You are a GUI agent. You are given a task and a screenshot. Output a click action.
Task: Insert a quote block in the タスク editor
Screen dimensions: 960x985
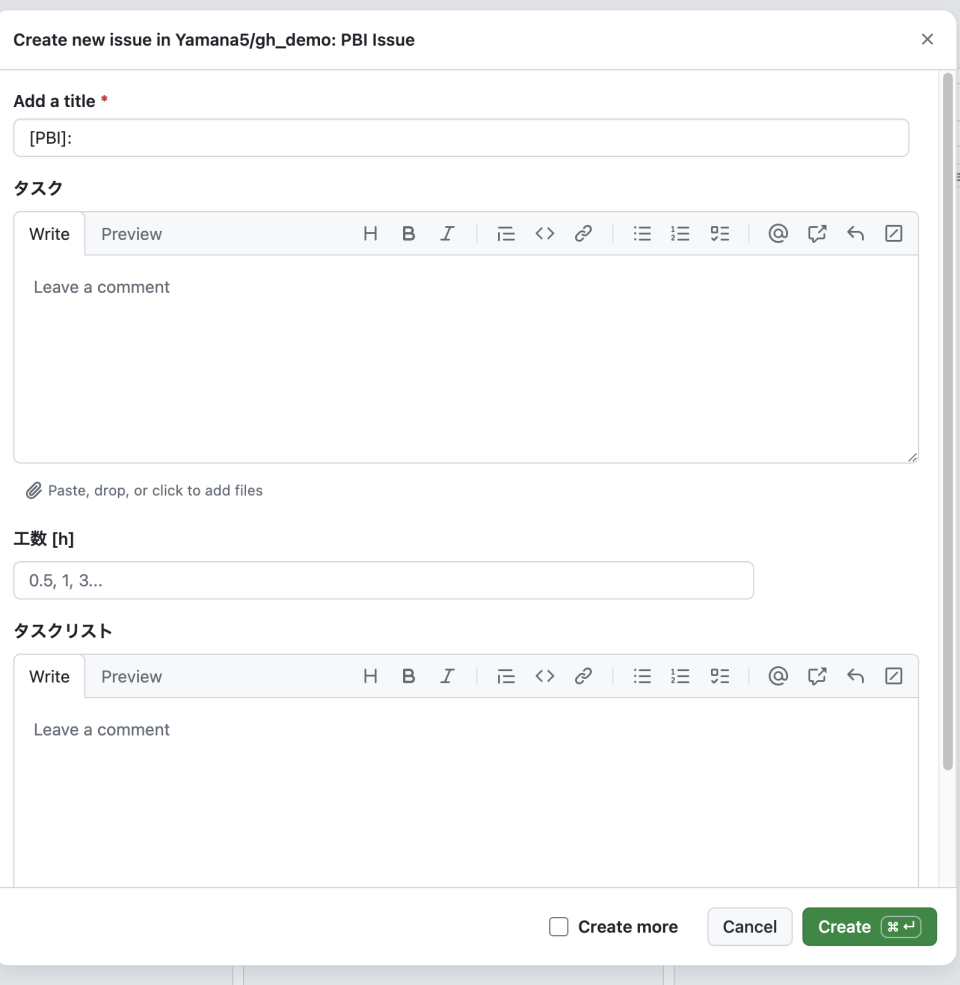[x=506, y=233]
